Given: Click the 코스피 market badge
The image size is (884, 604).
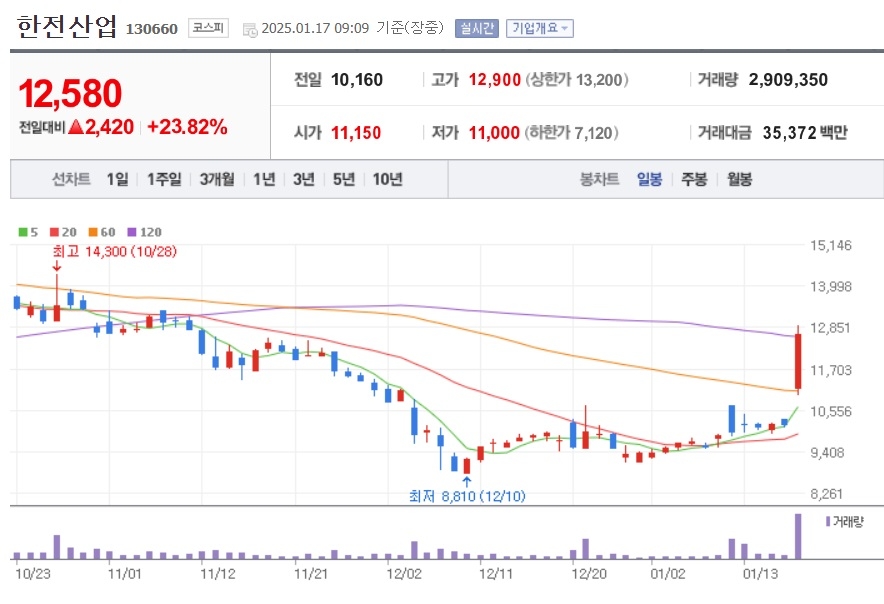Looking at the screenshot, I should [208, 28].
